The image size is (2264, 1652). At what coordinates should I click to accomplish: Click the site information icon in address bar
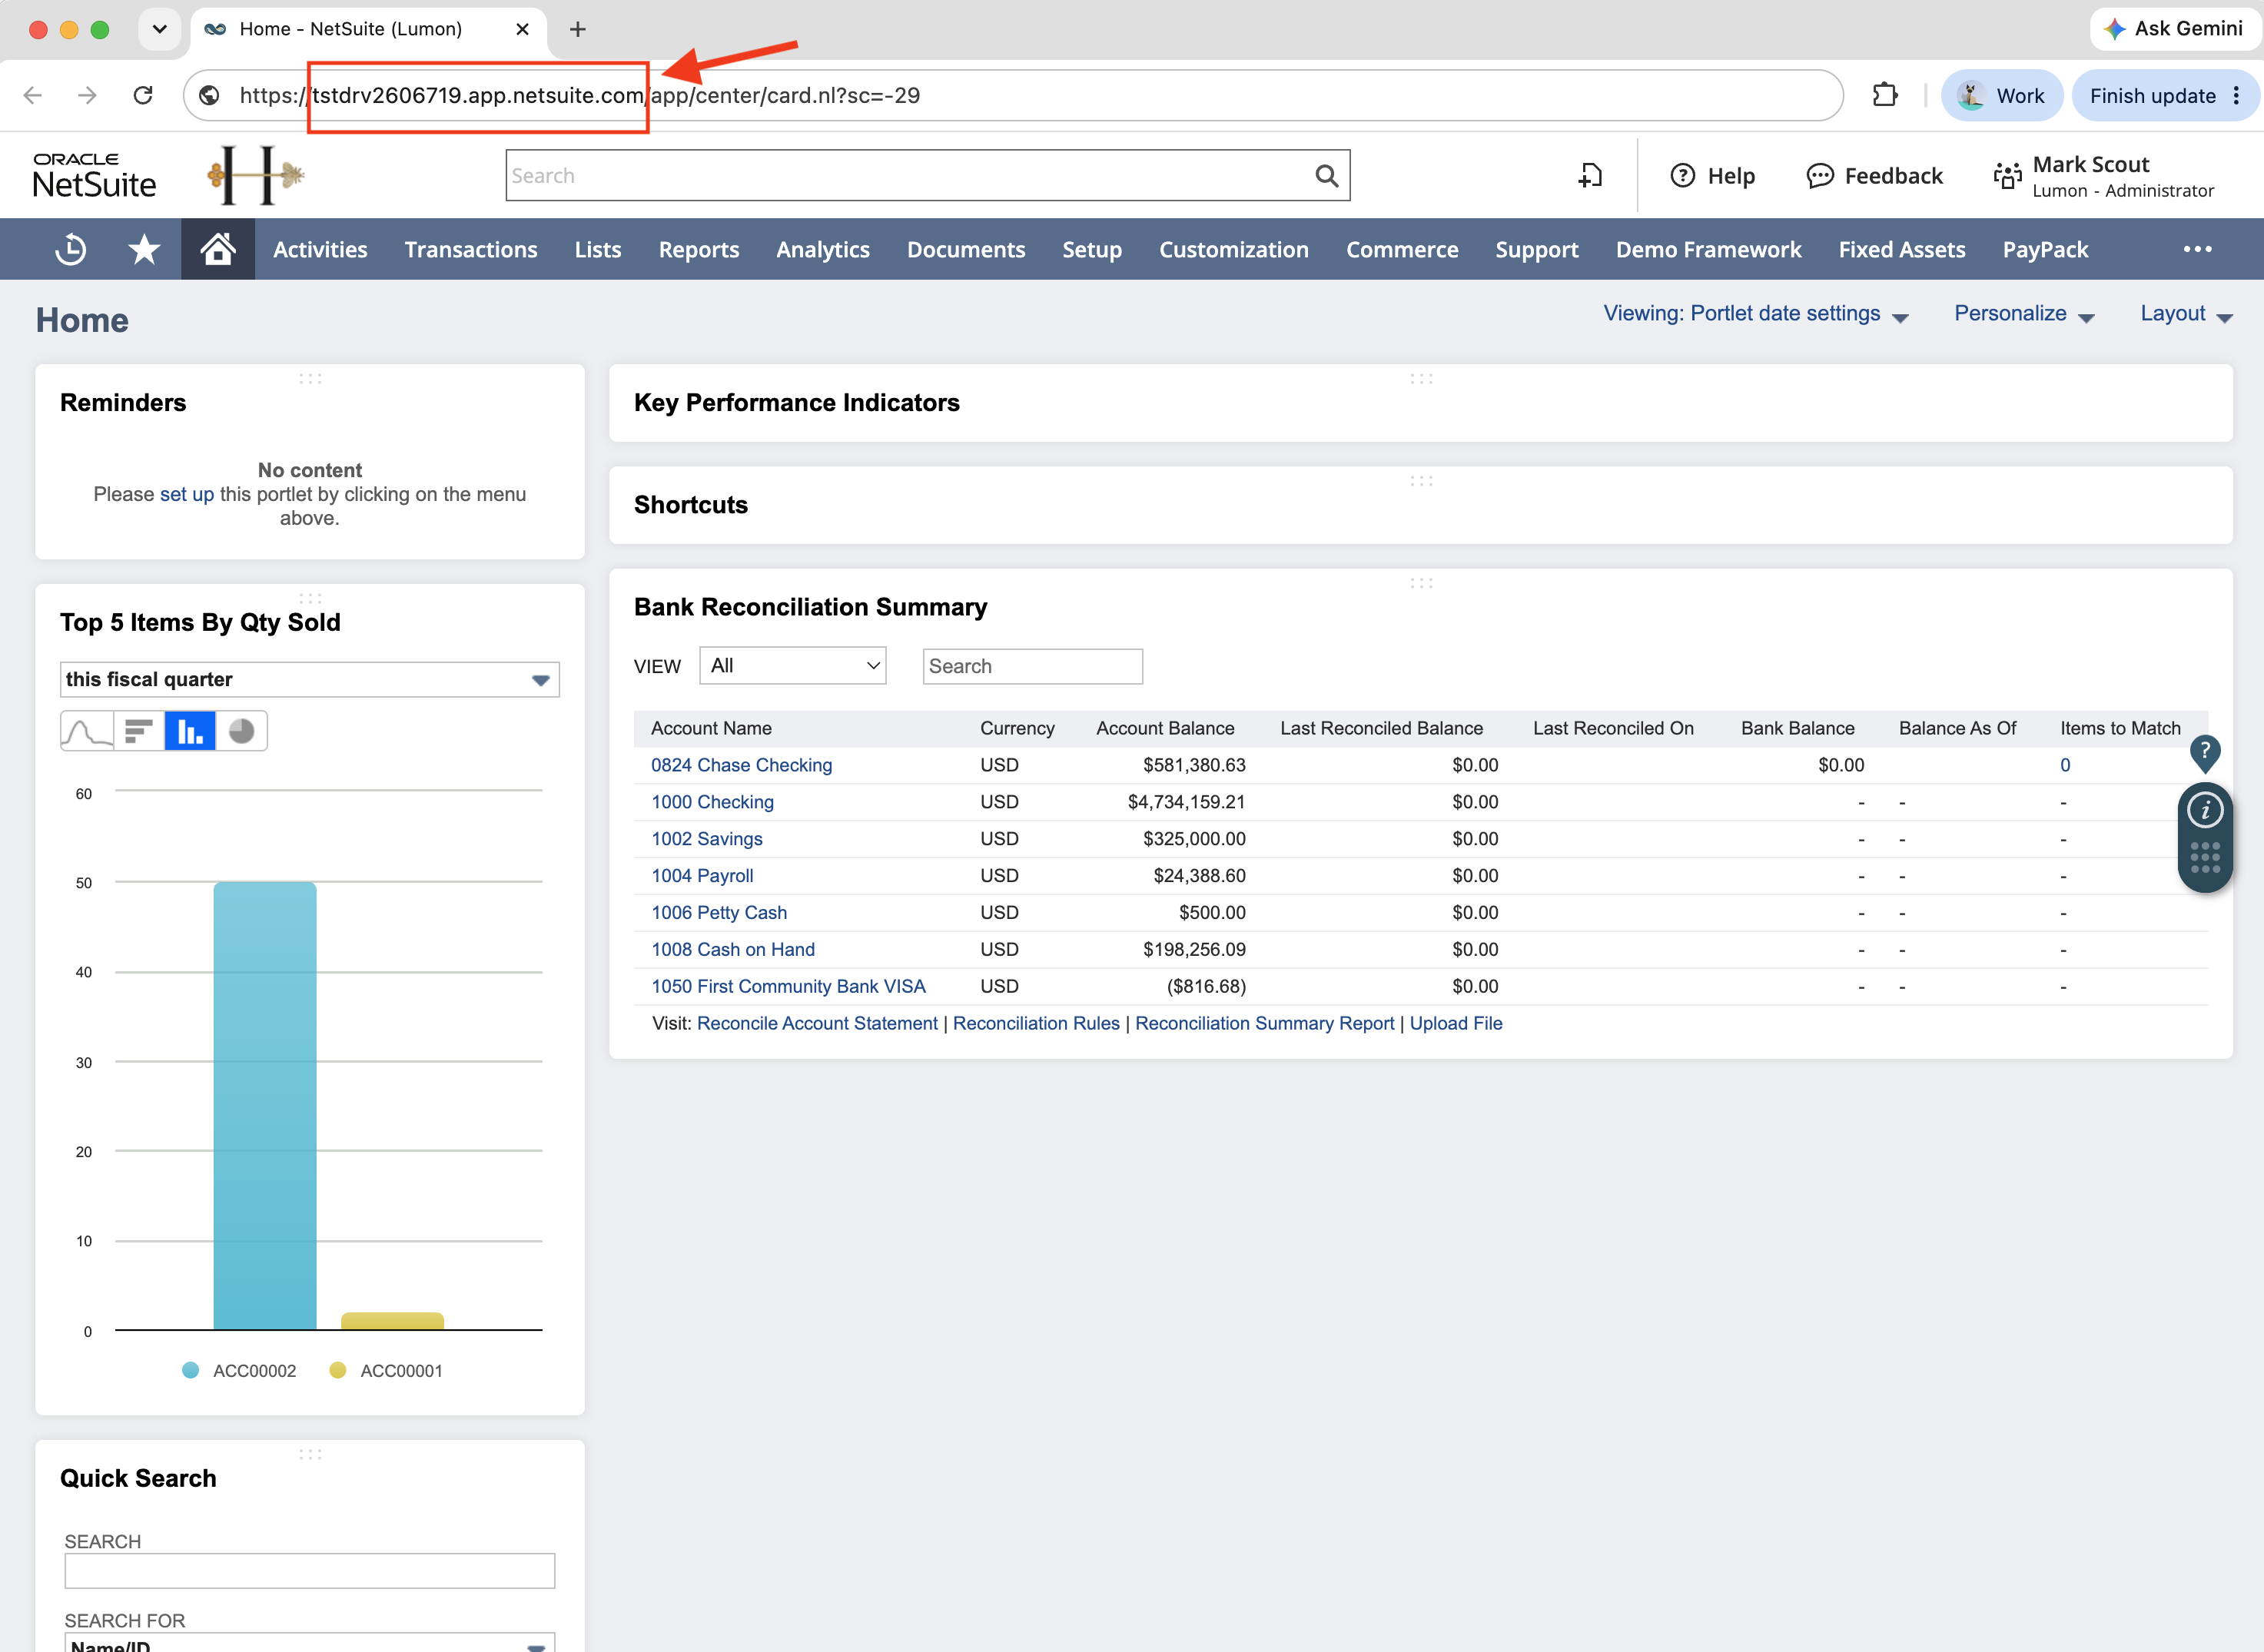click(x=209, y=95)
